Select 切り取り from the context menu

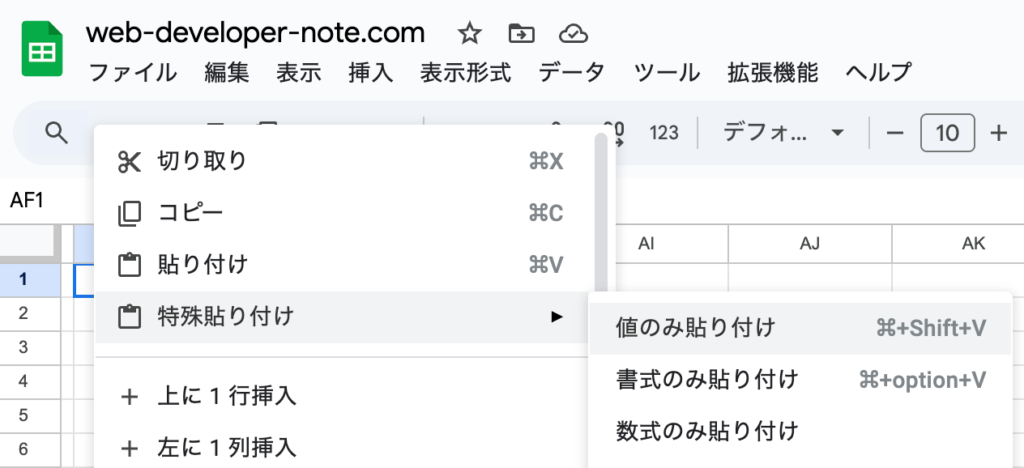tap(202, 161)
